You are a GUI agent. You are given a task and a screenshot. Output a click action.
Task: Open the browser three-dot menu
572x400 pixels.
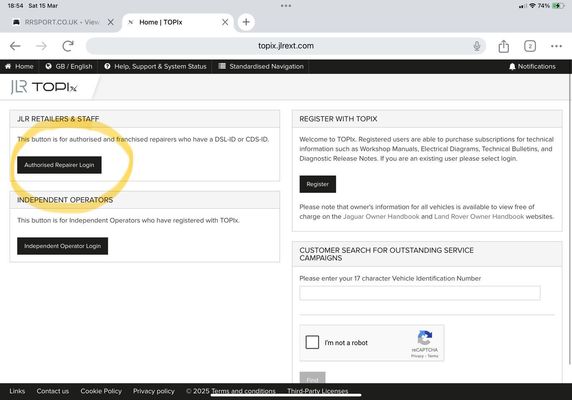(556, 46)
